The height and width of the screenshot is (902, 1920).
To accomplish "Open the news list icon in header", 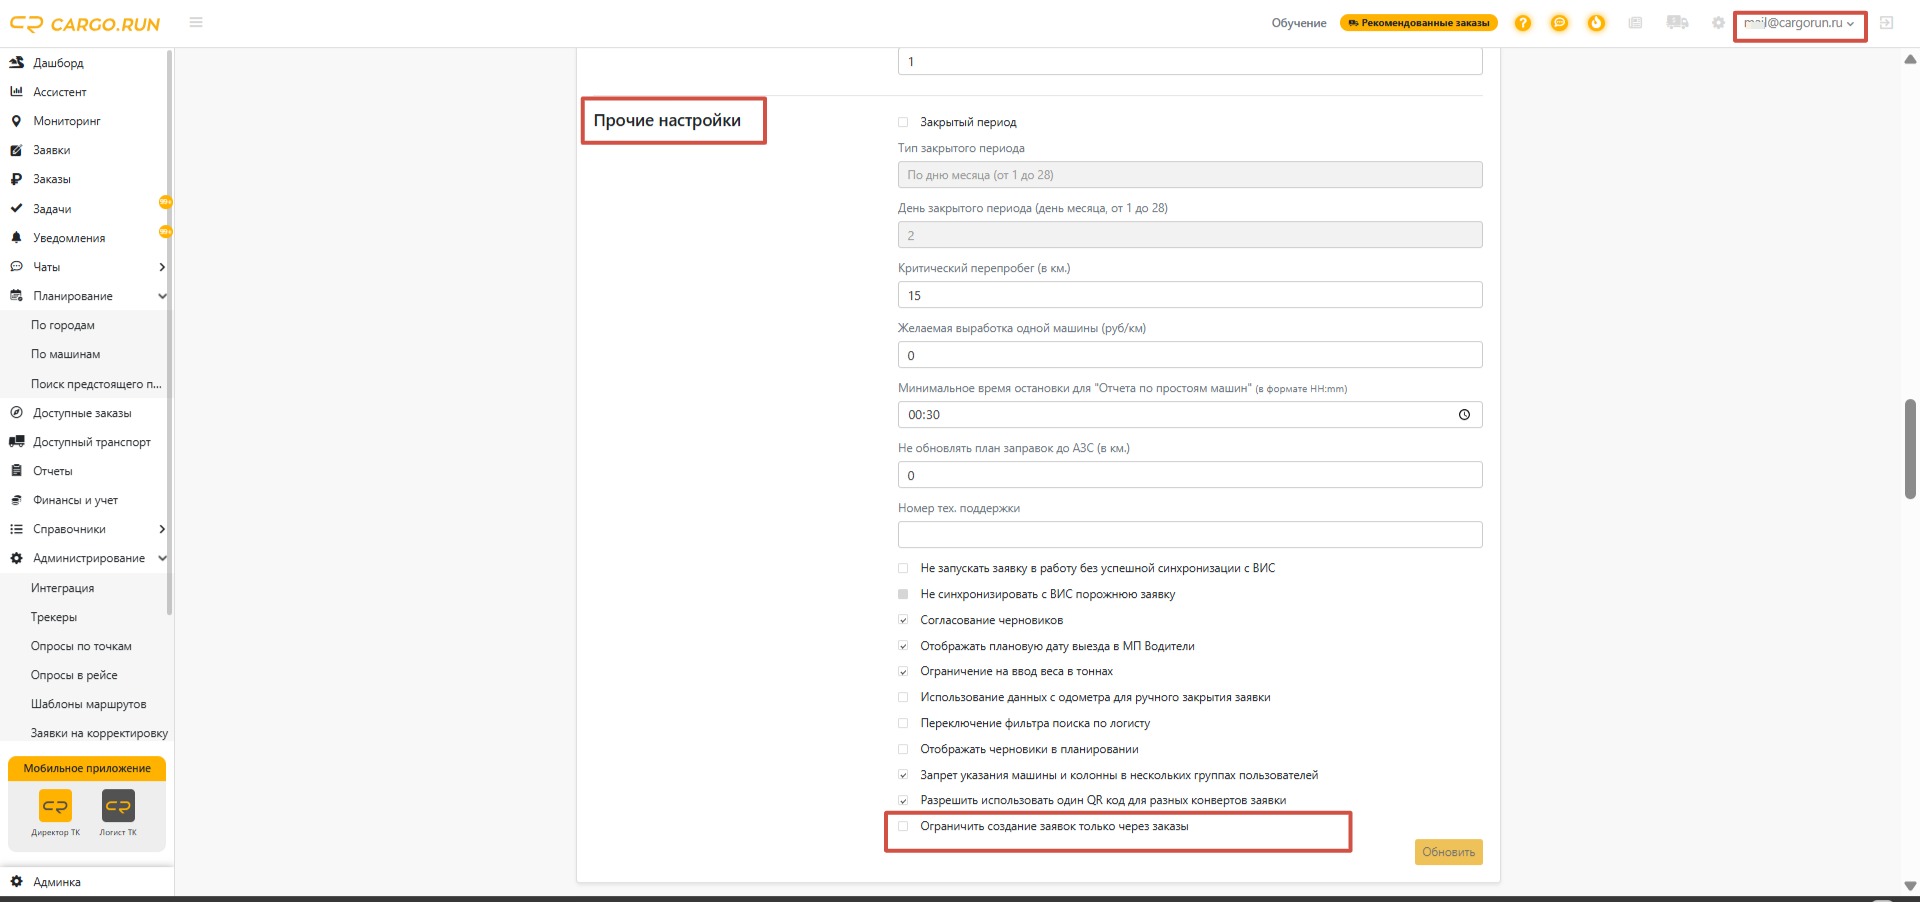I will pos(1635,23).
